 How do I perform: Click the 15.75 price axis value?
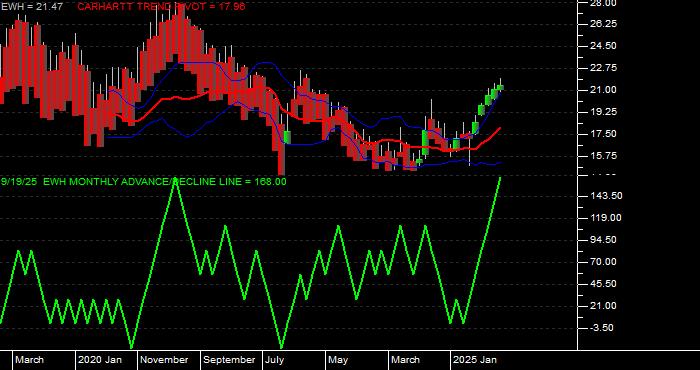604,156
